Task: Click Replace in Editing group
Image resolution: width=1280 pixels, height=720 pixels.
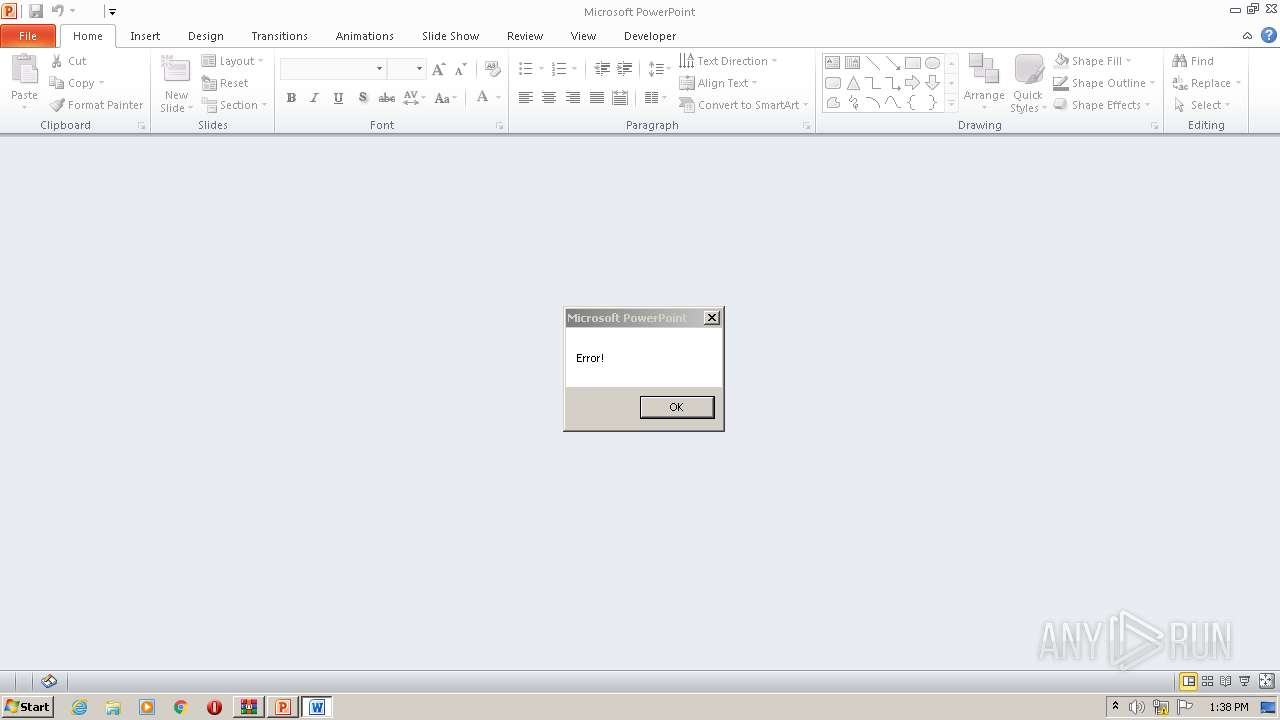Action: 1206,83
